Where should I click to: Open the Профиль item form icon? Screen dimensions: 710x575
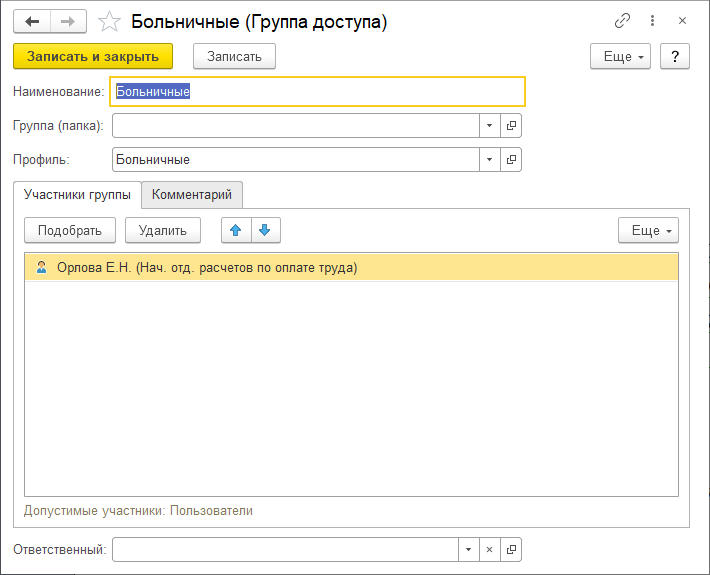511,159
